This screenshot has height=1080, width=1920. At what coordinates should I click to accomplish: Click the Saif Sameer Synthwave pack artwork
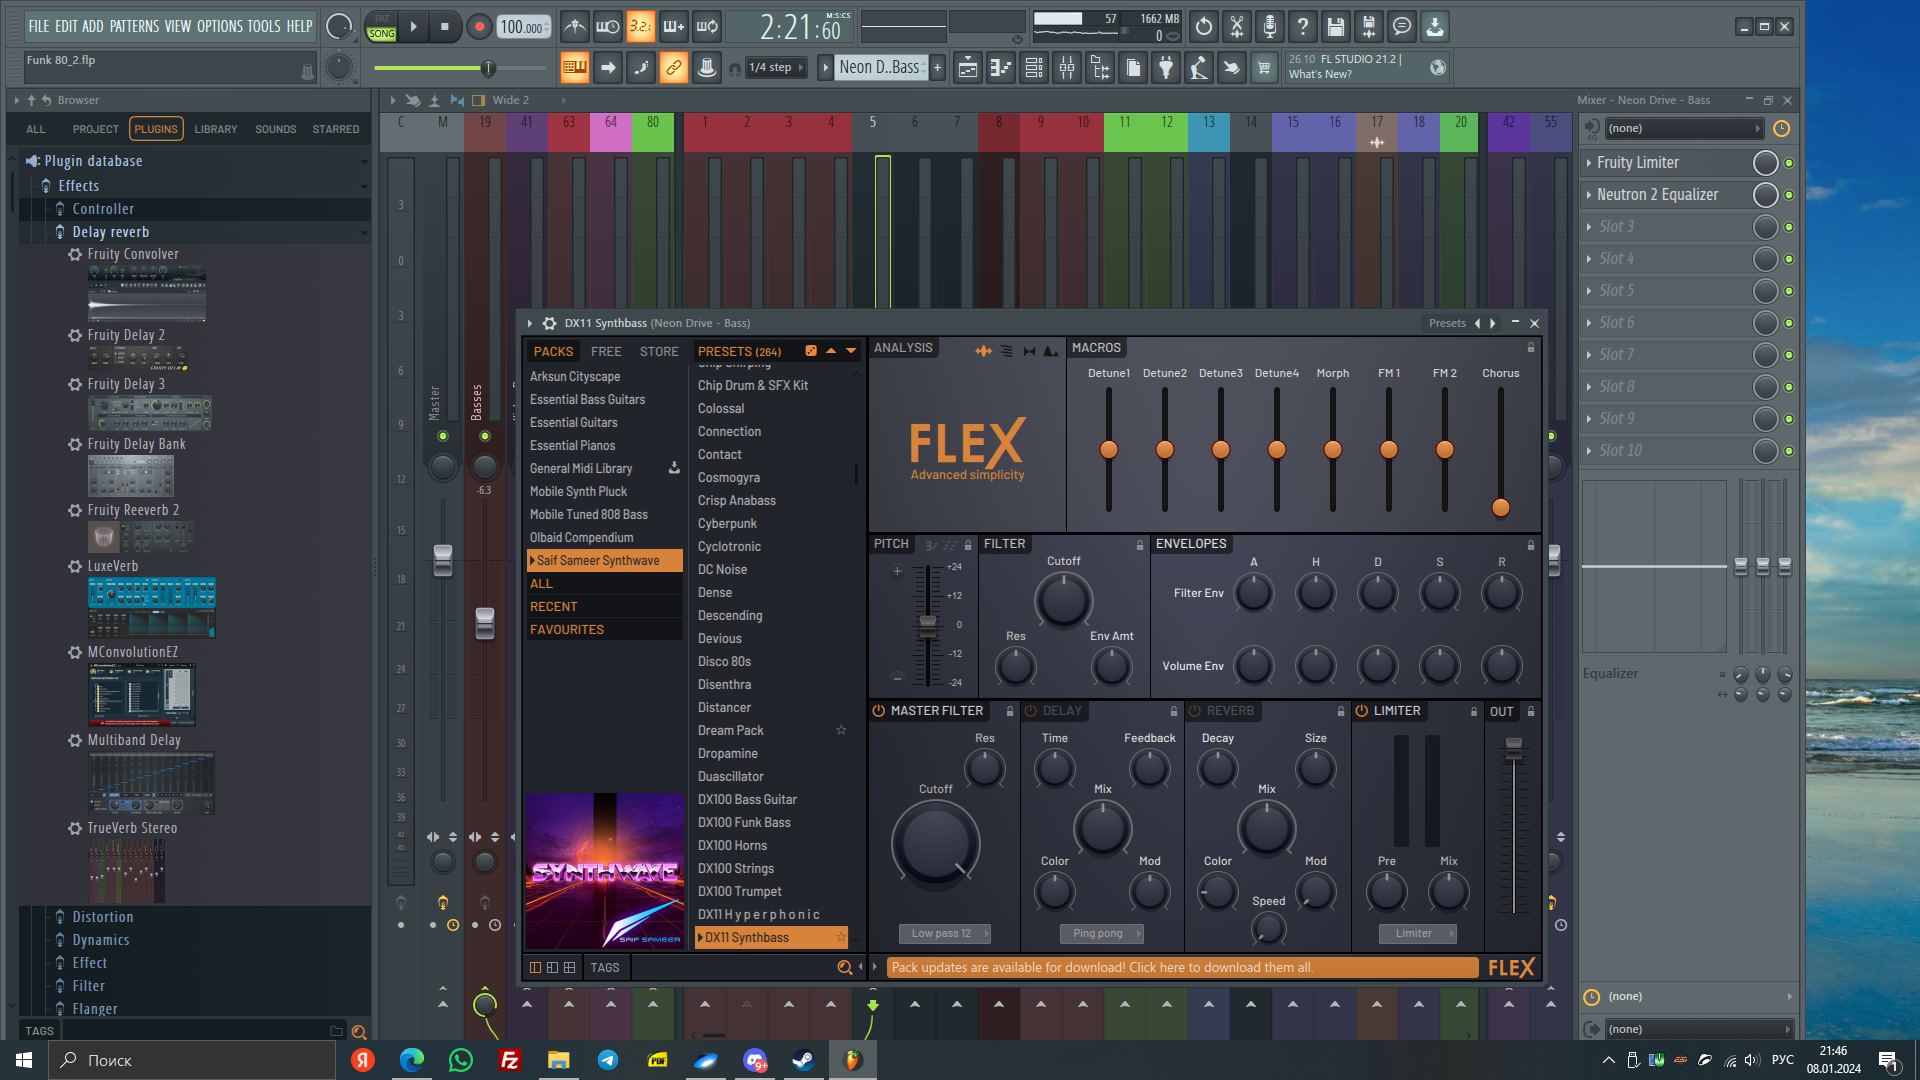[x=604, y=871]
